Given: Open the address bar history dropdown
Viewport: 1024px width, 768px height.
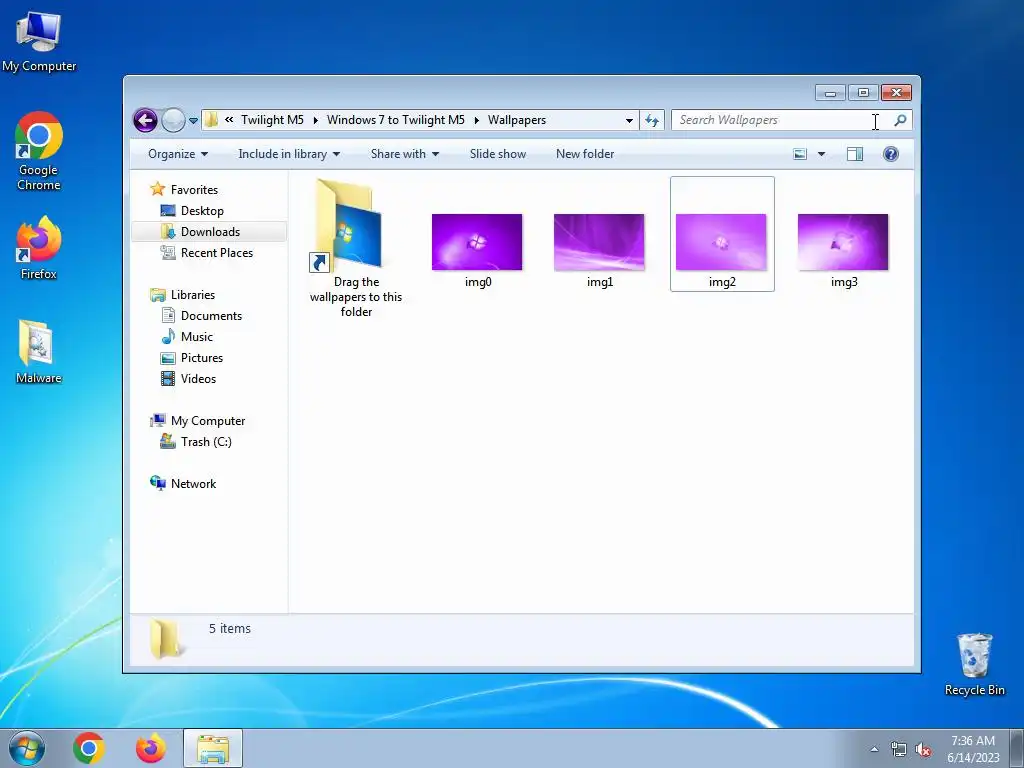Looking at the screenshot, I should (x=629, y=120).
